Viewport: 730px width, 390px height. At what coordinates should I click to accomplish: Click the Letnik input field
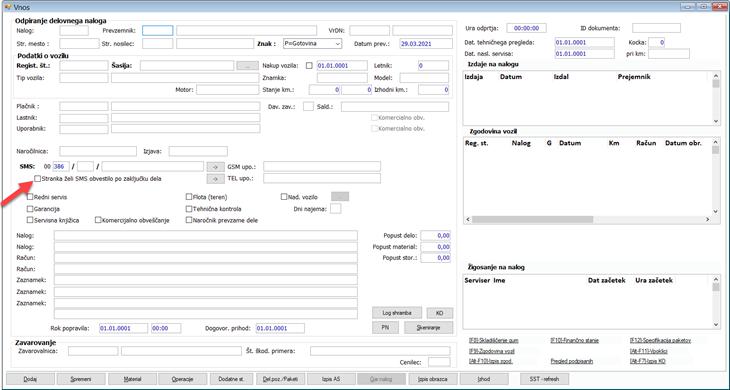tap(433, 66)
